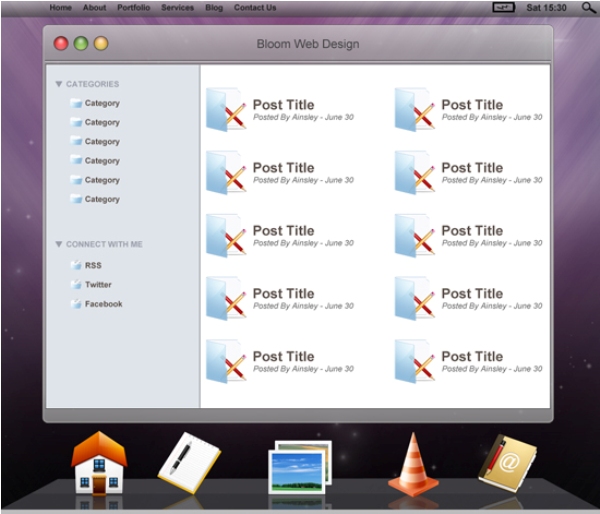This screenshot has height=514, width=600.
Task: Open the Twitter link in sidebar
Action: [x=98, y=285]
